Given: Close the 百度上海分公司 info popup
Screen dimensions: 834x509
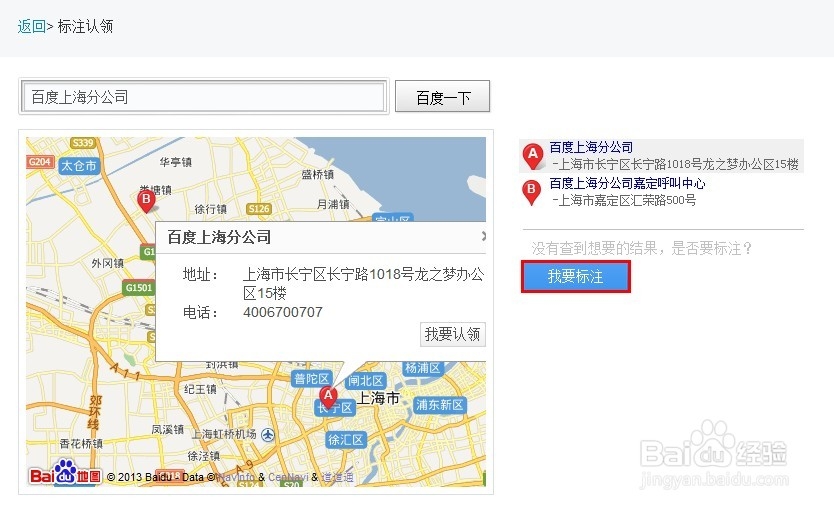Looking at the screenshot, I should point(482,236).
